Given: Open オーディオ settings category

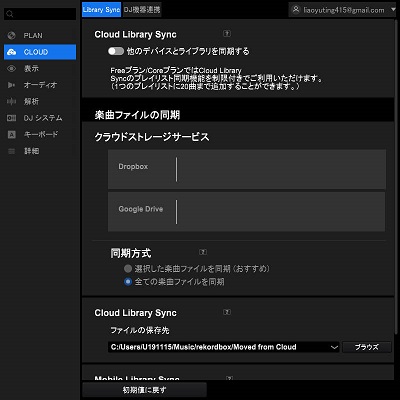Looking at the screenshot, I should point(40,85).
